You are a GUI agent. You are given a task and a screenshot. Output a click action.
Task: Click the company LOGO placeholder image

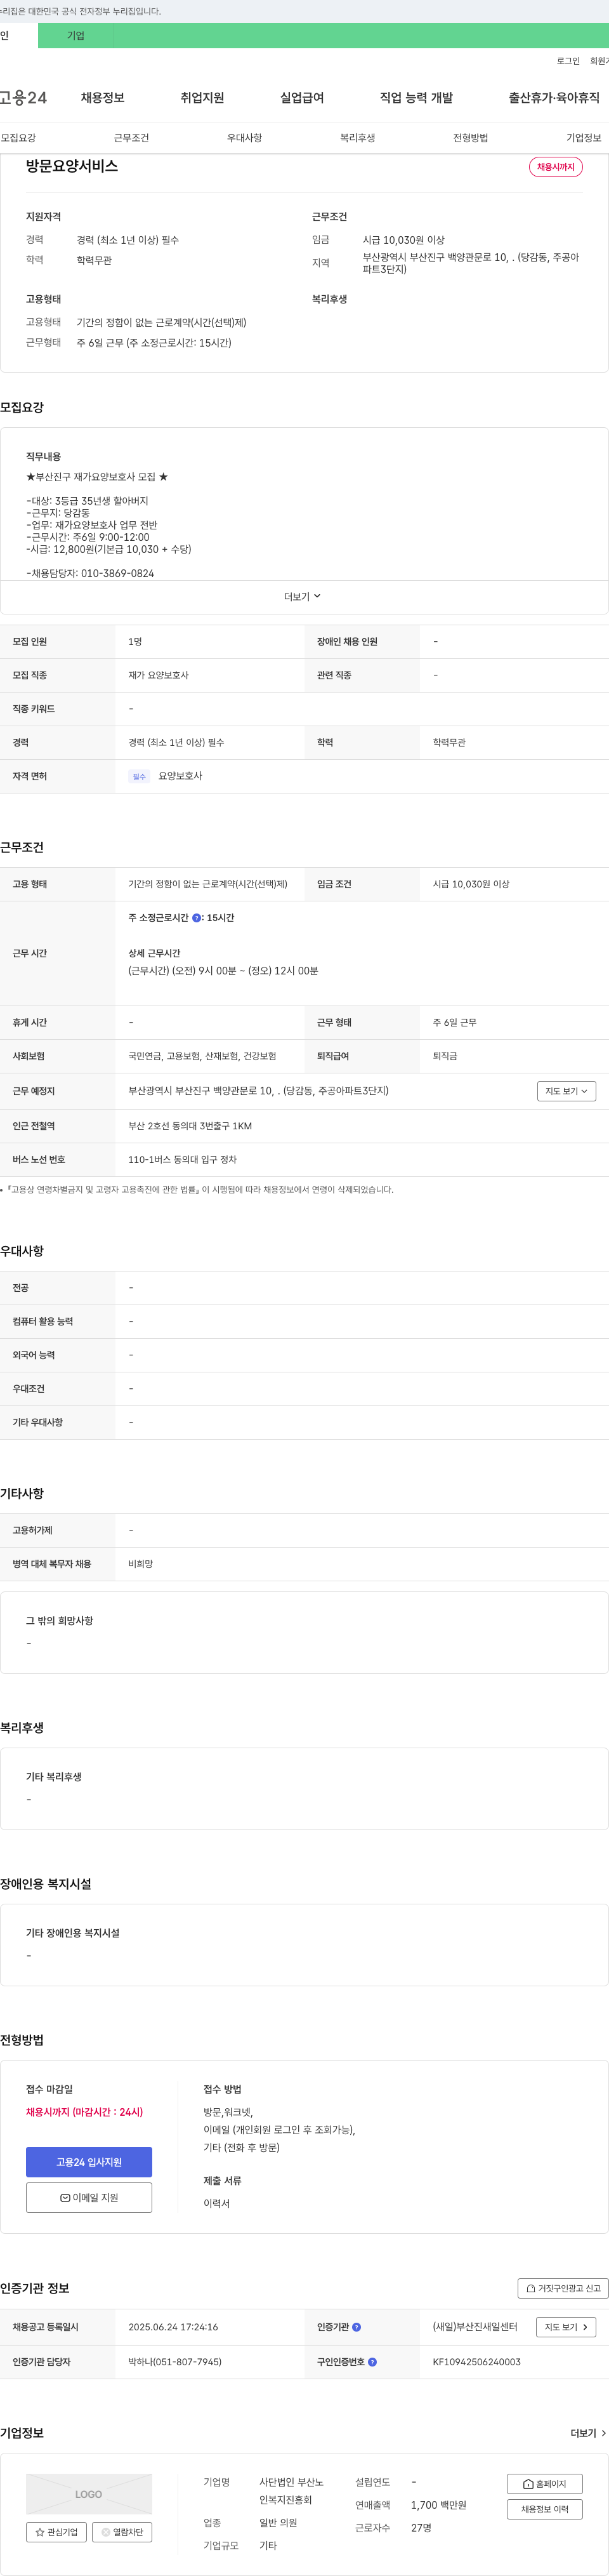tap(89, 2494)
